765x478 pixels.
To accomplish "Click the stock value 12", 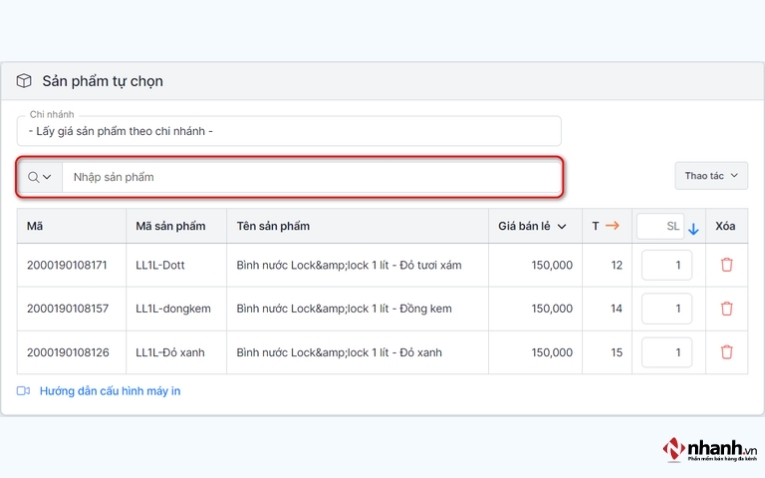I will pos(617,265).
